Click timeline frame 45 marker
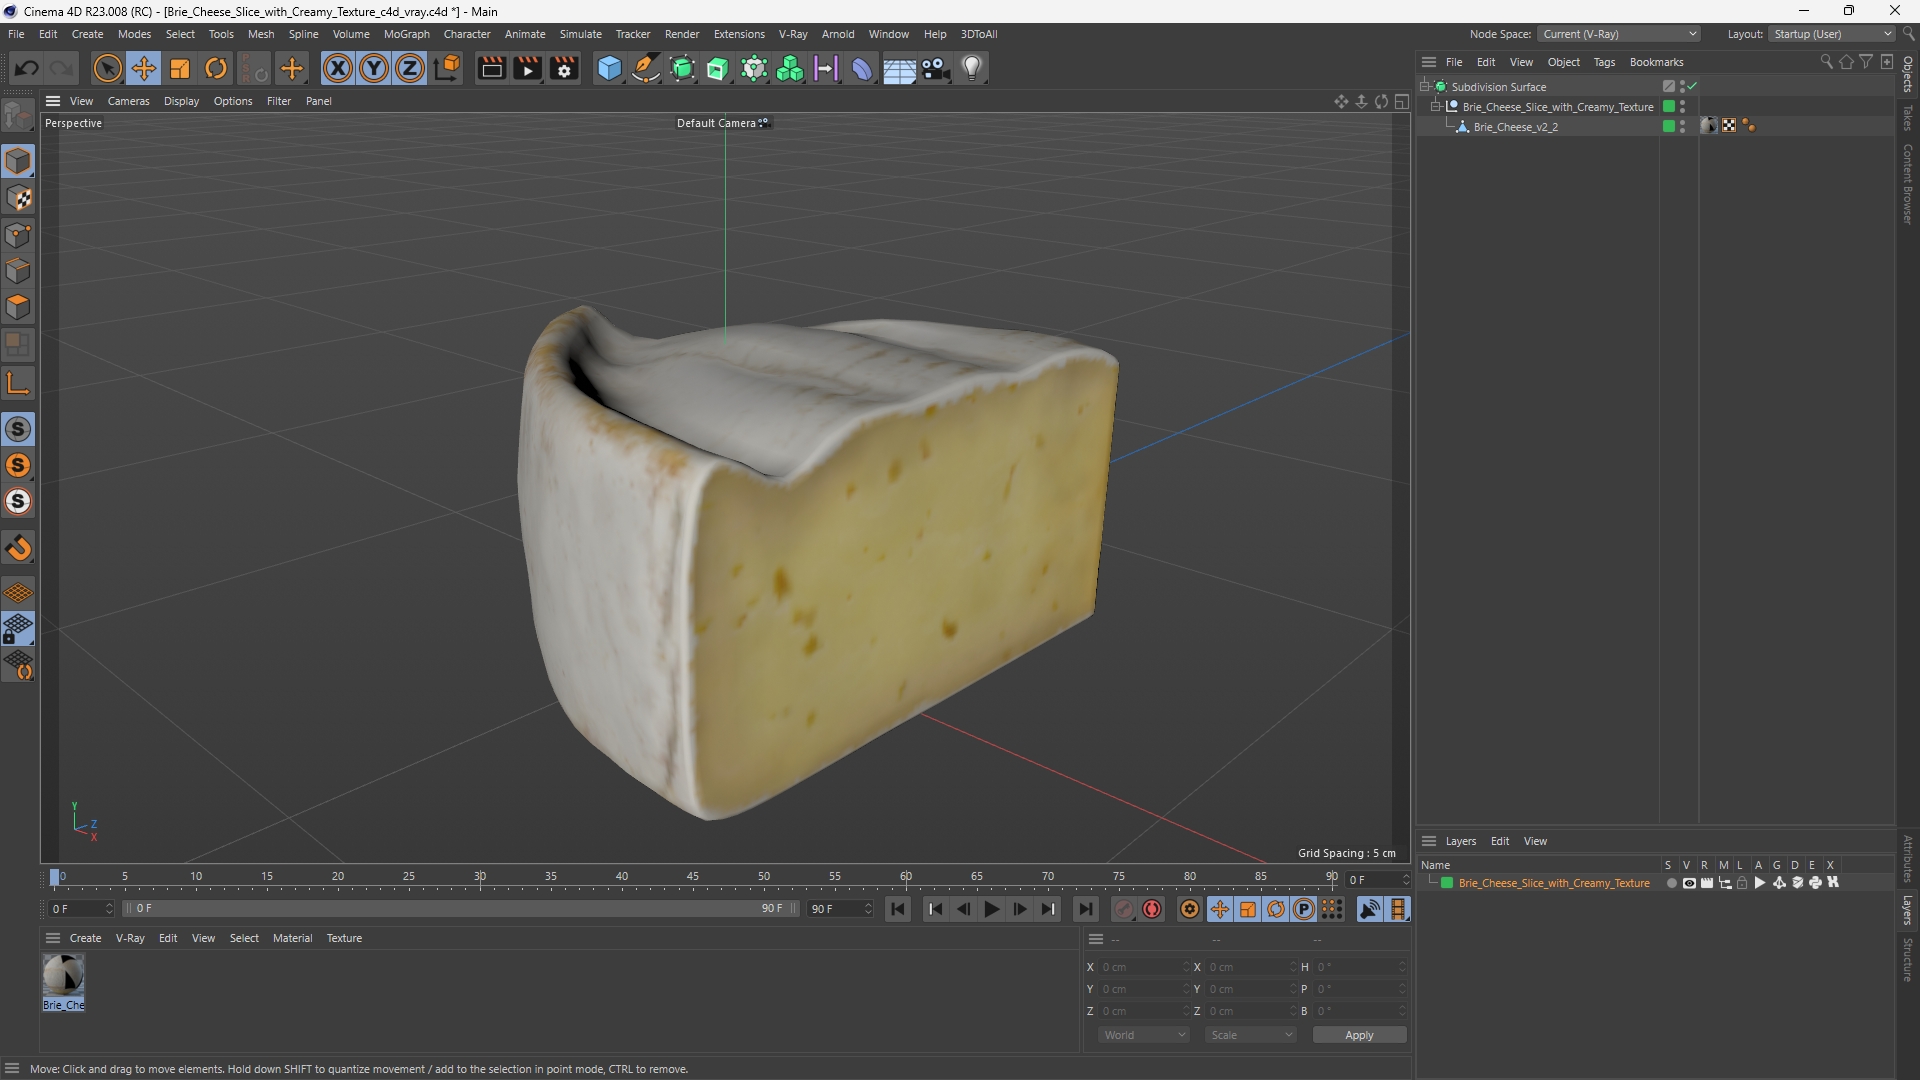The width and height of the screenshot is (1920, 1080). (693, 878)
